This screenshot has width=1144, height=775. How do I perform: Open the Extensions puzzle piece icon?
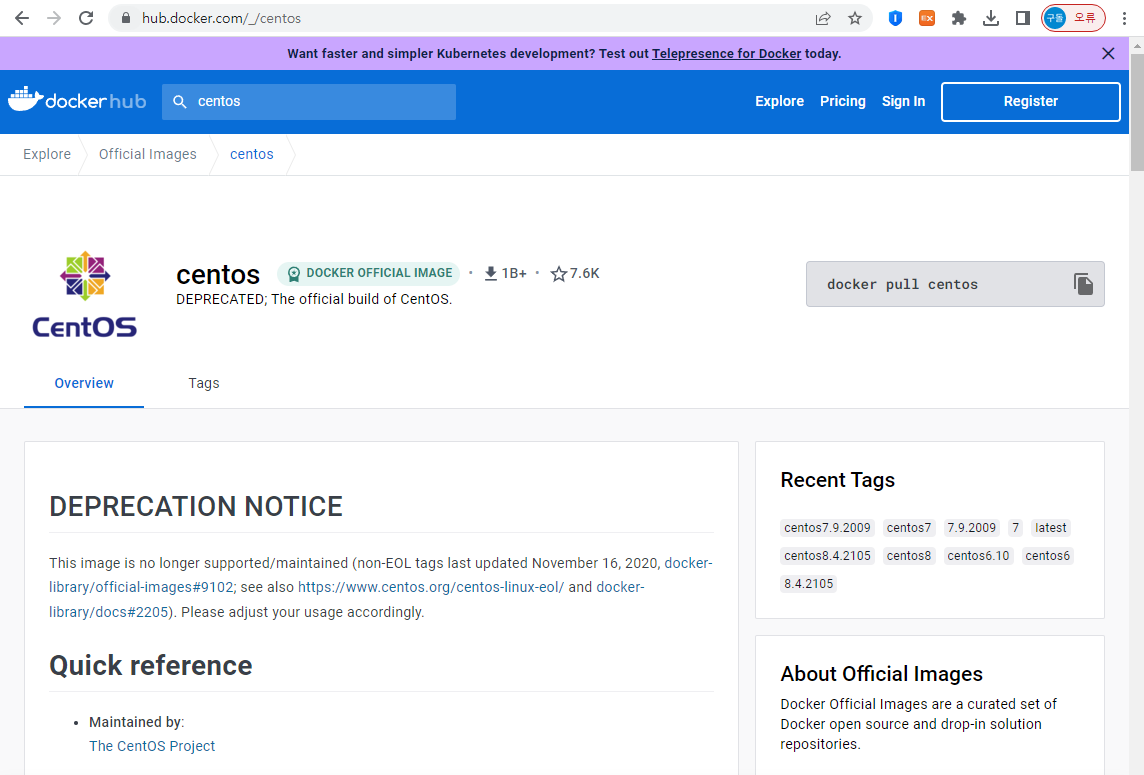pos(959,18)
